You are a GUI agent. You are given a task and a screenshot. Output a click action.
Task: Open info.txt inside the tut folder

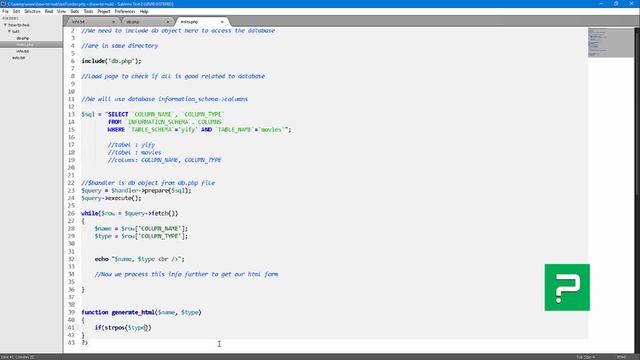(23, 51)
